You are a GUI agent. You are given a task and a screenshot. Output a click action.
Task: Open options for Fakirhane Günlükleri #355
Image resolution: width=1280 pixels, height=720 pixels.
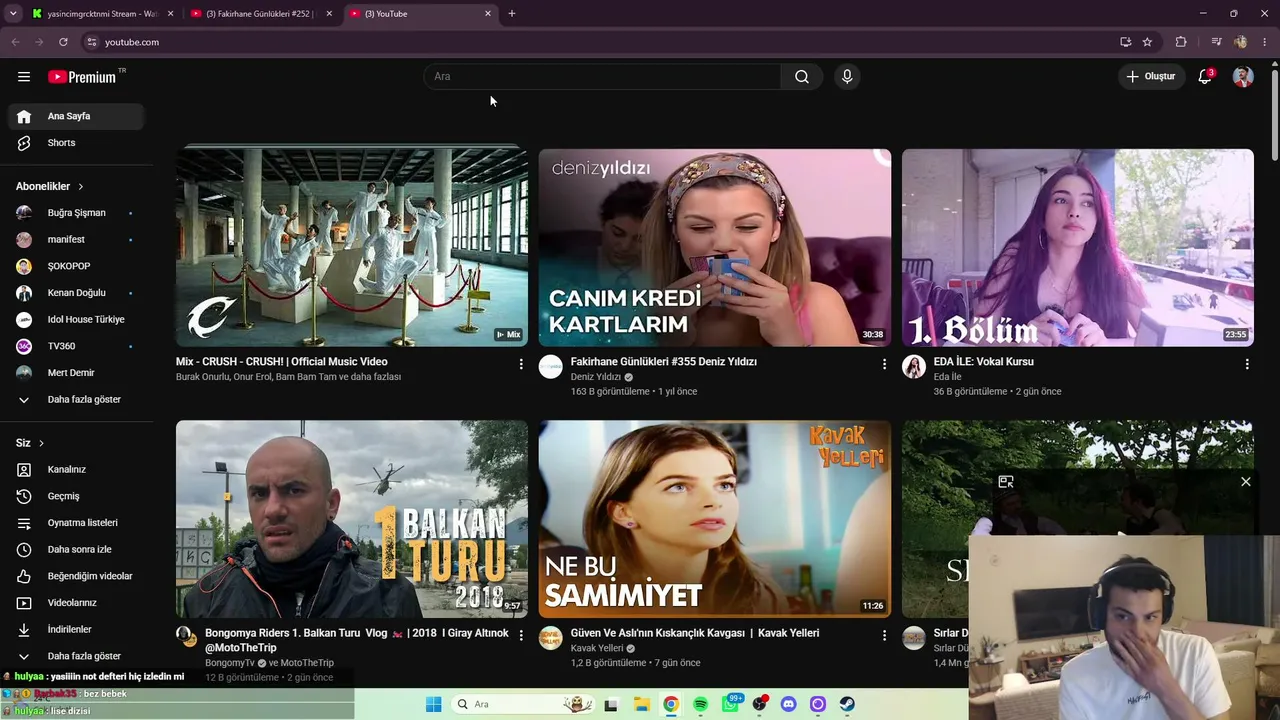coord(884,364)
